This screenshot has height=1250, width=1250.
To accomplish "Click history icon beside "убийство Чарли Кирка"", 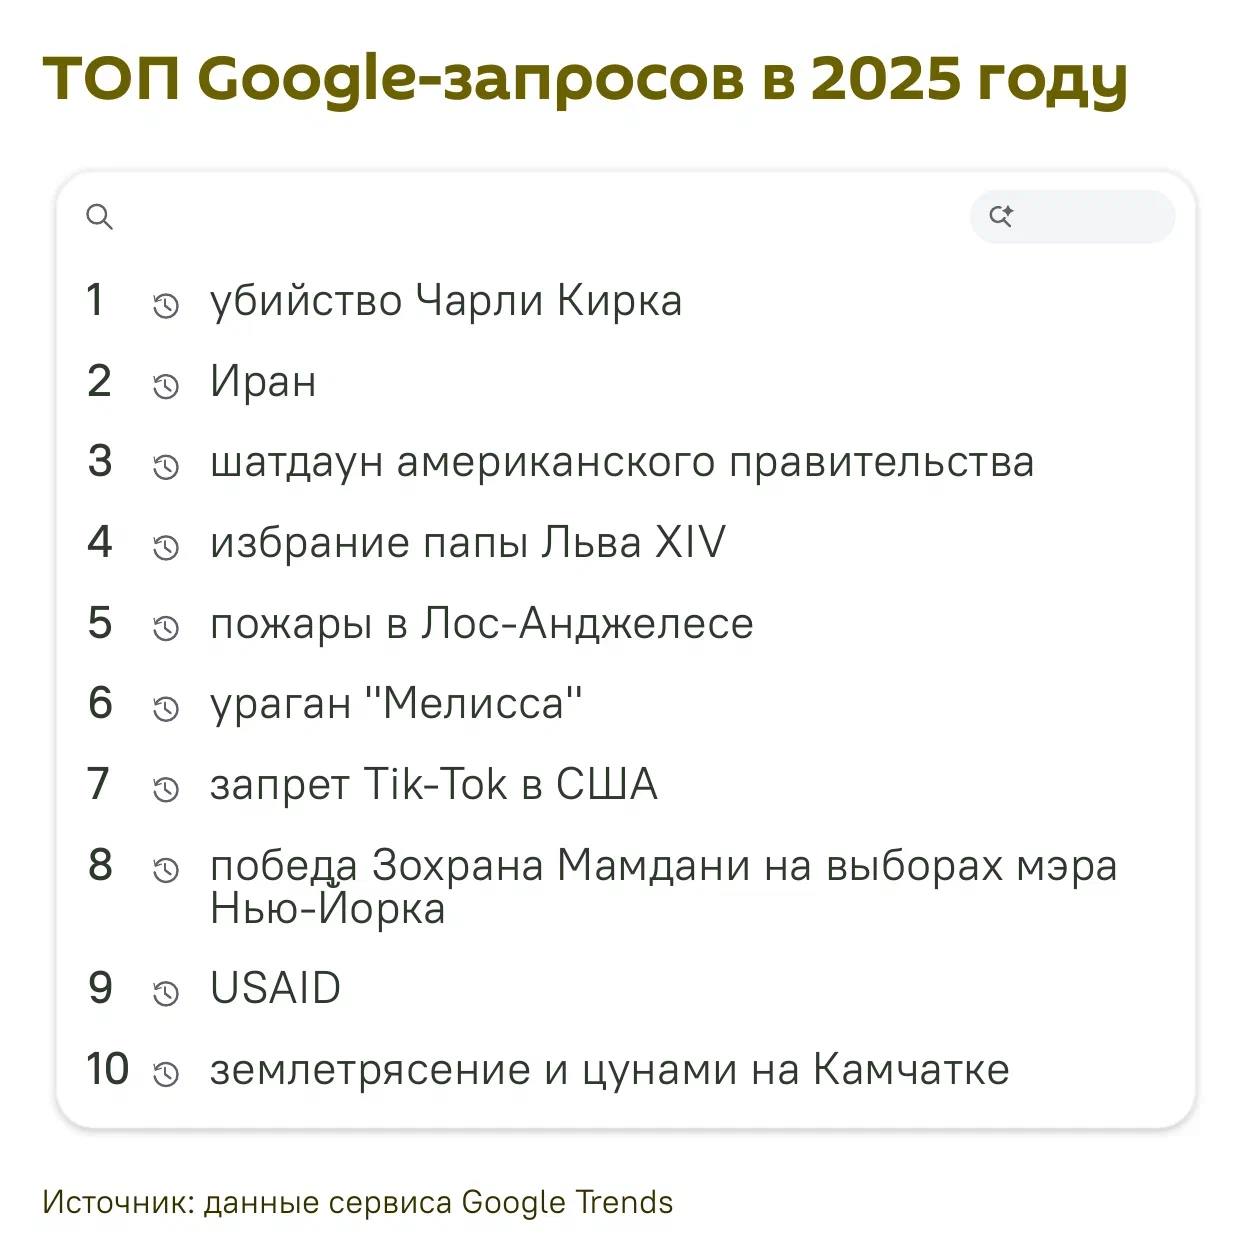I will (x=166, y=305).
